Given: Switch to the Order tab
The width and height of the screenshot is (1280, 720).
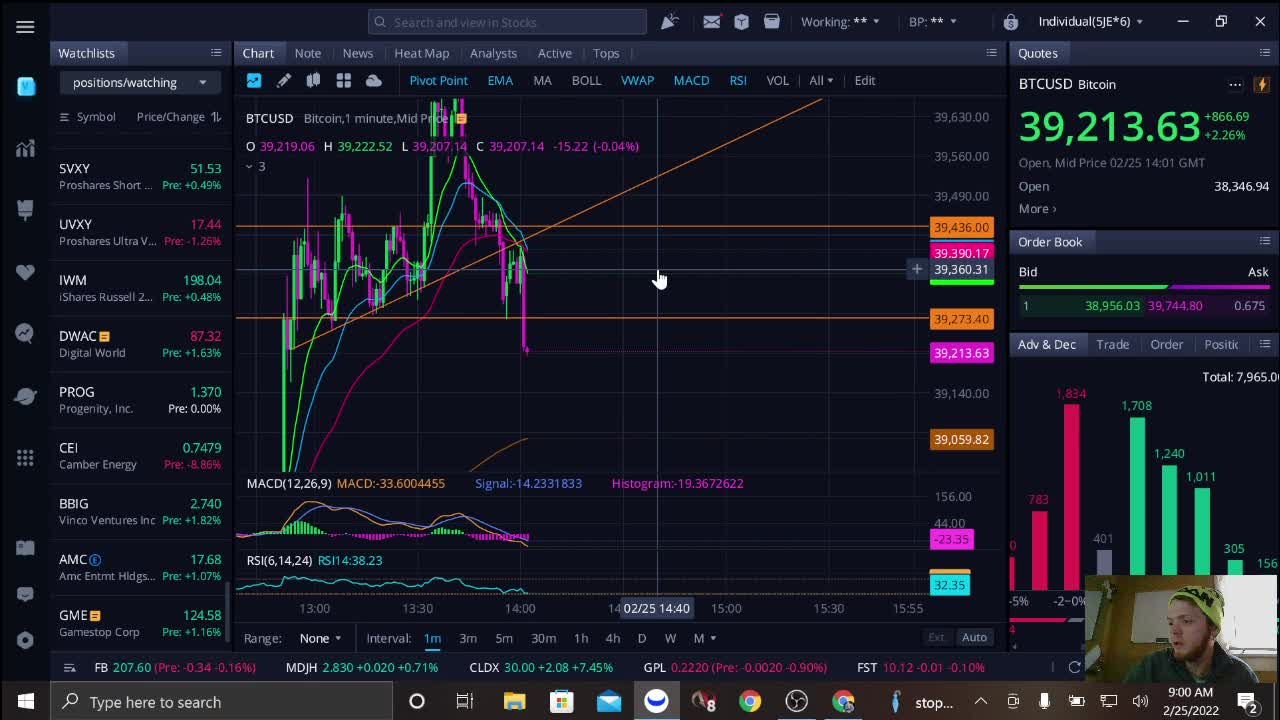Looking at the screenshot, I should coord(1166,344).
